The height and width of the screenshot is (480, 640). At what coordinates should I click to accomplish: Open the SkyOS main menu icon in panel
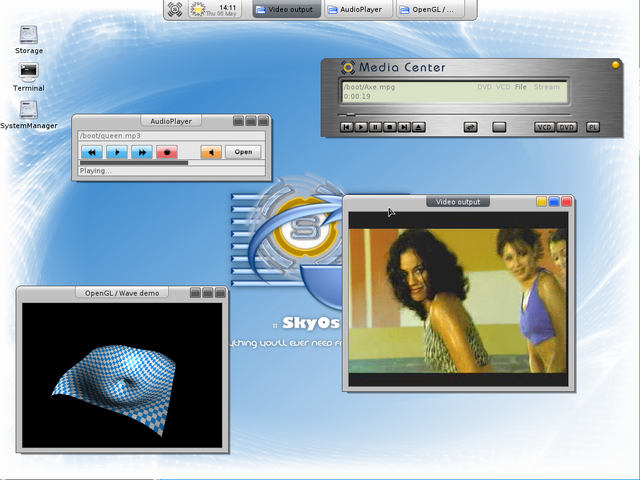[x=175, y=9]
